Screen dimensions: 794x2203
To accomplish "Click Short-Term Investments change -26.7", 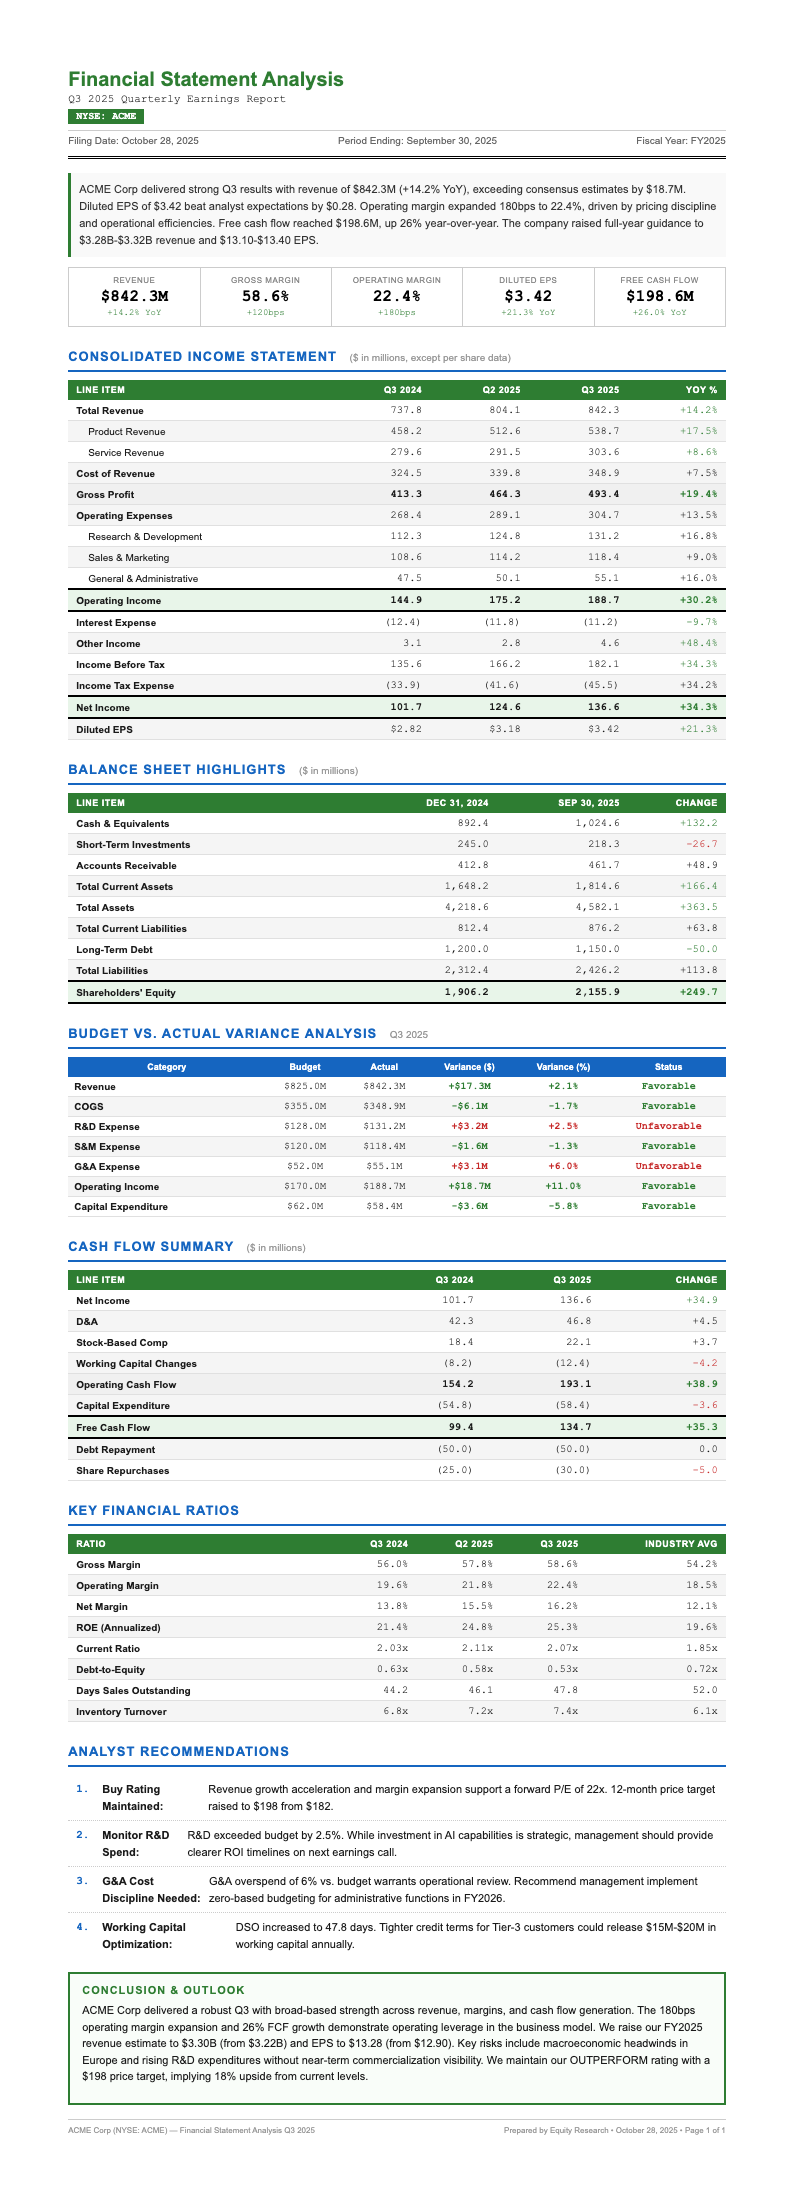I will point(701,845).
